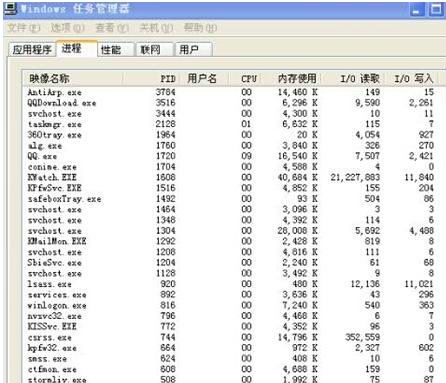Select the KMailMon.EXE process
Screen dimensions: 446x383
(231, 241)
